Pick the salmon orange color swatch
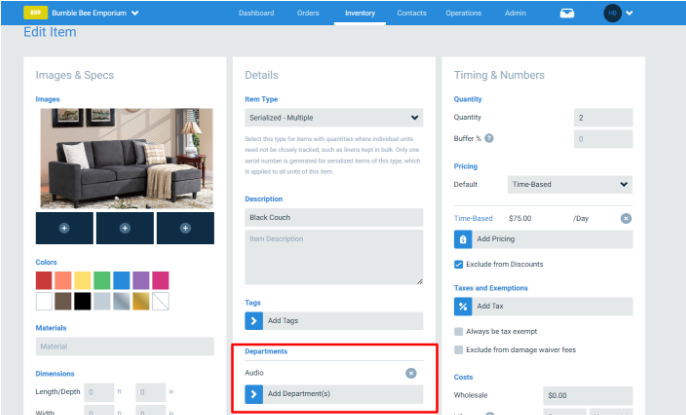Viewport: 686px width, 415px height. (x=63, y=280)
